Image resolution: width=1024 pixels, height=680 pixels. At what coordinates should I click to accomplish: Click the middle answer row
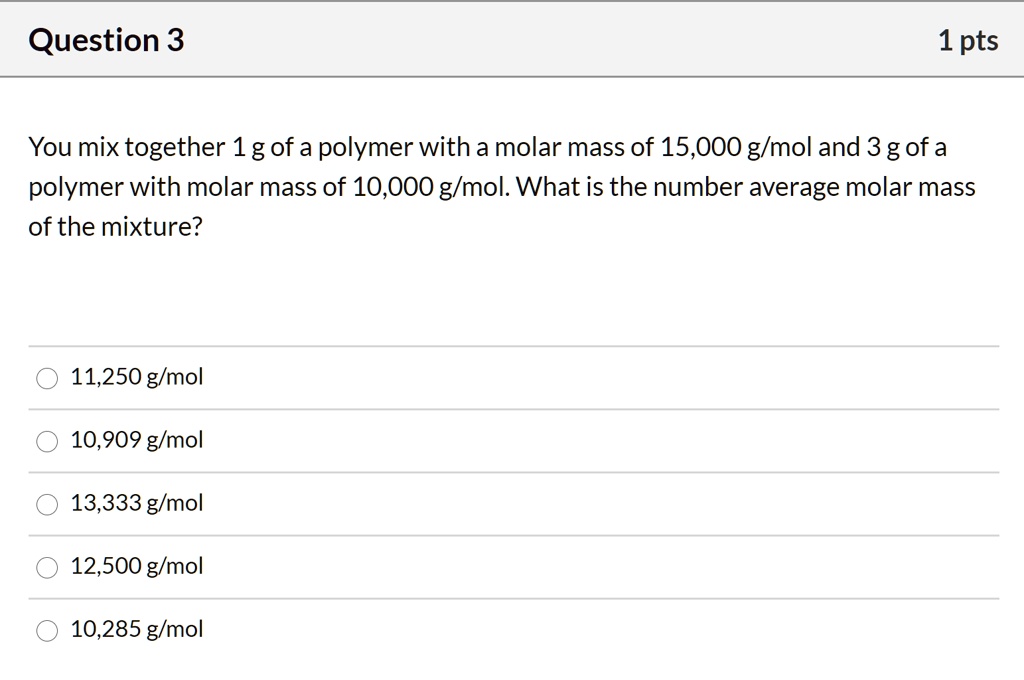(x=500, y=503)
